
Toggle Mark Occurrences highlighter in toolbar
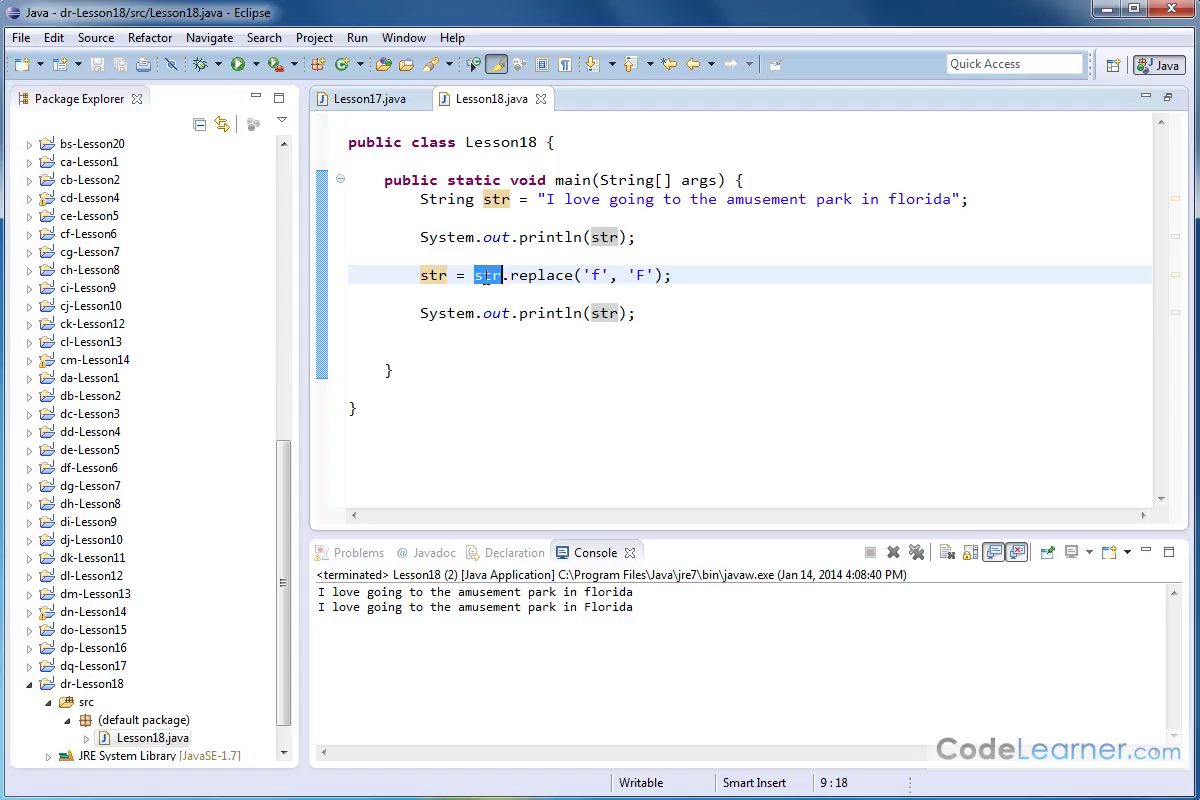point(496,64)
